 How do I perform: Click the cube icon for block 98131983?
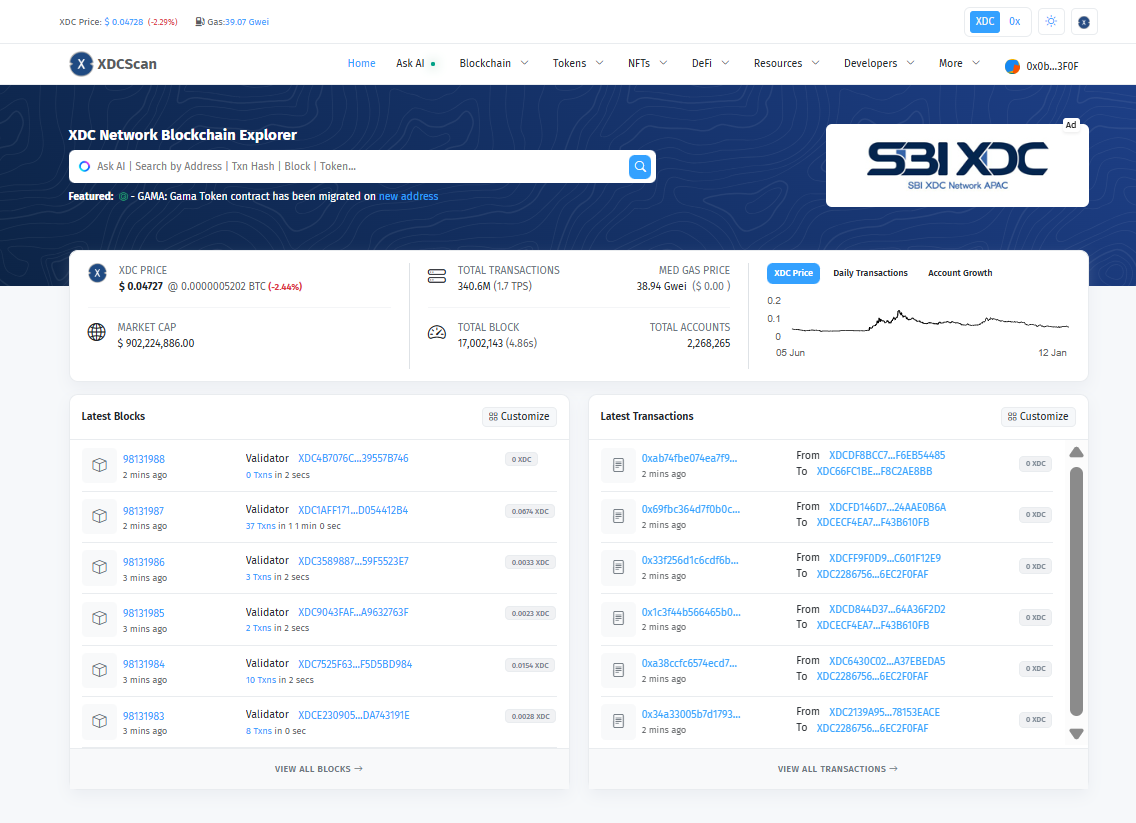[x=99, y=721]
